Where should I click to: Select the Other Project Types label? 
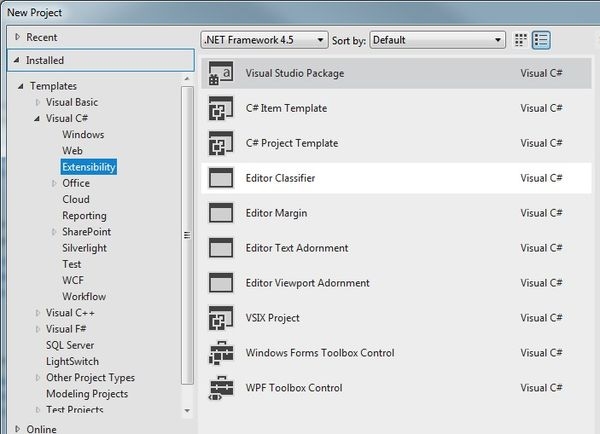click(x=90, y=378)
